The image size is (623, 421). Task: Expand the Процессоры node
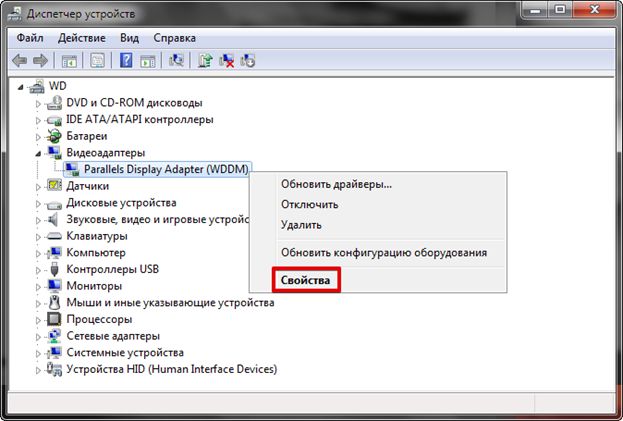pos(38,320)
